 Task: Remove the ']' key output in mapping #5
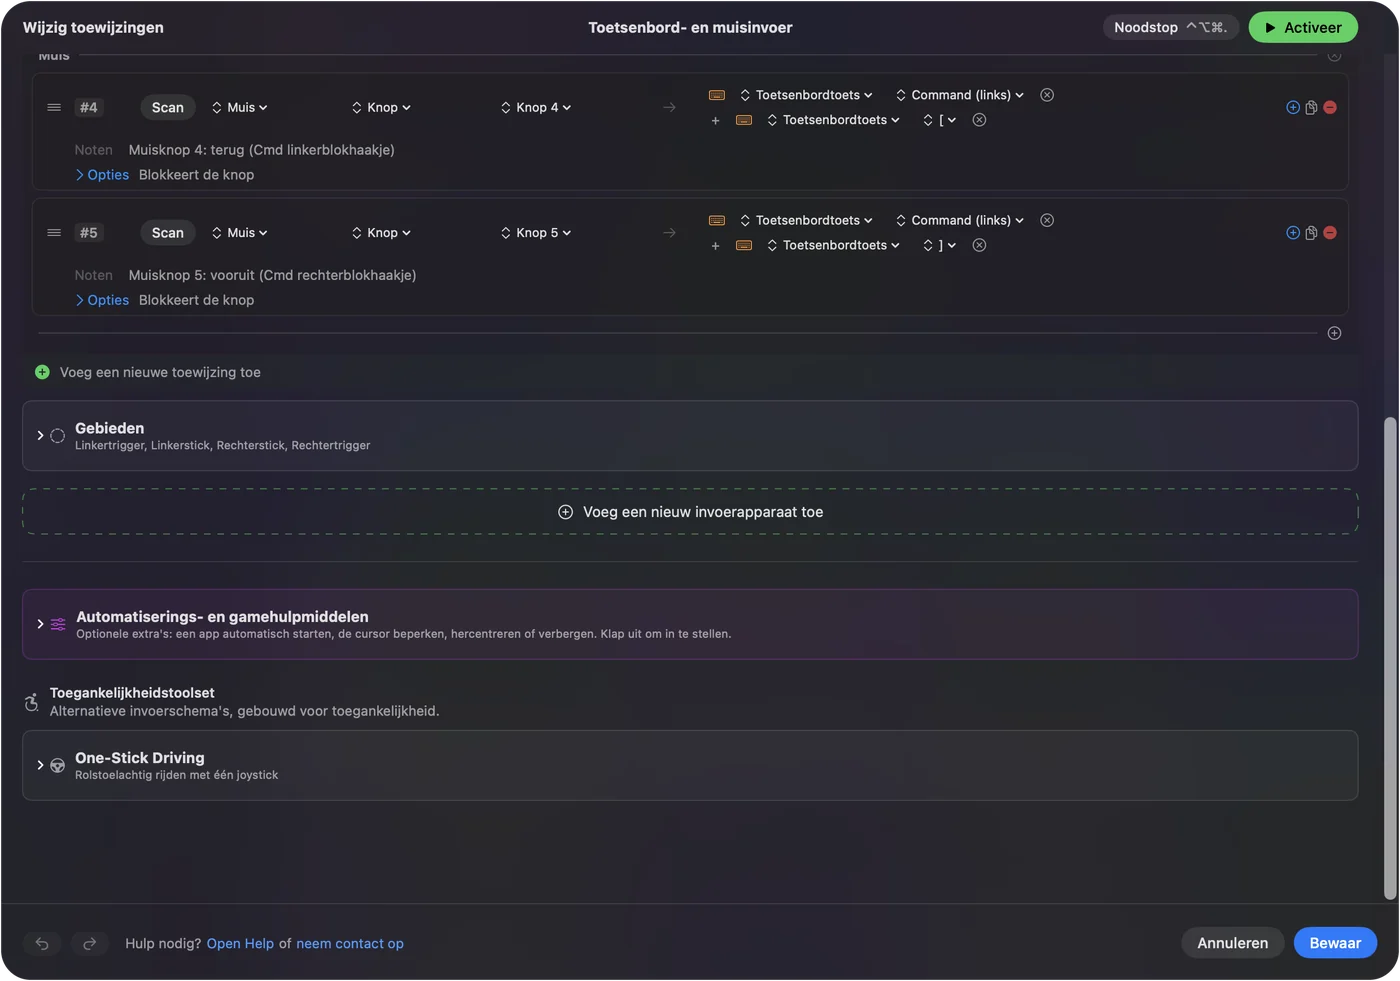(979, 245)
